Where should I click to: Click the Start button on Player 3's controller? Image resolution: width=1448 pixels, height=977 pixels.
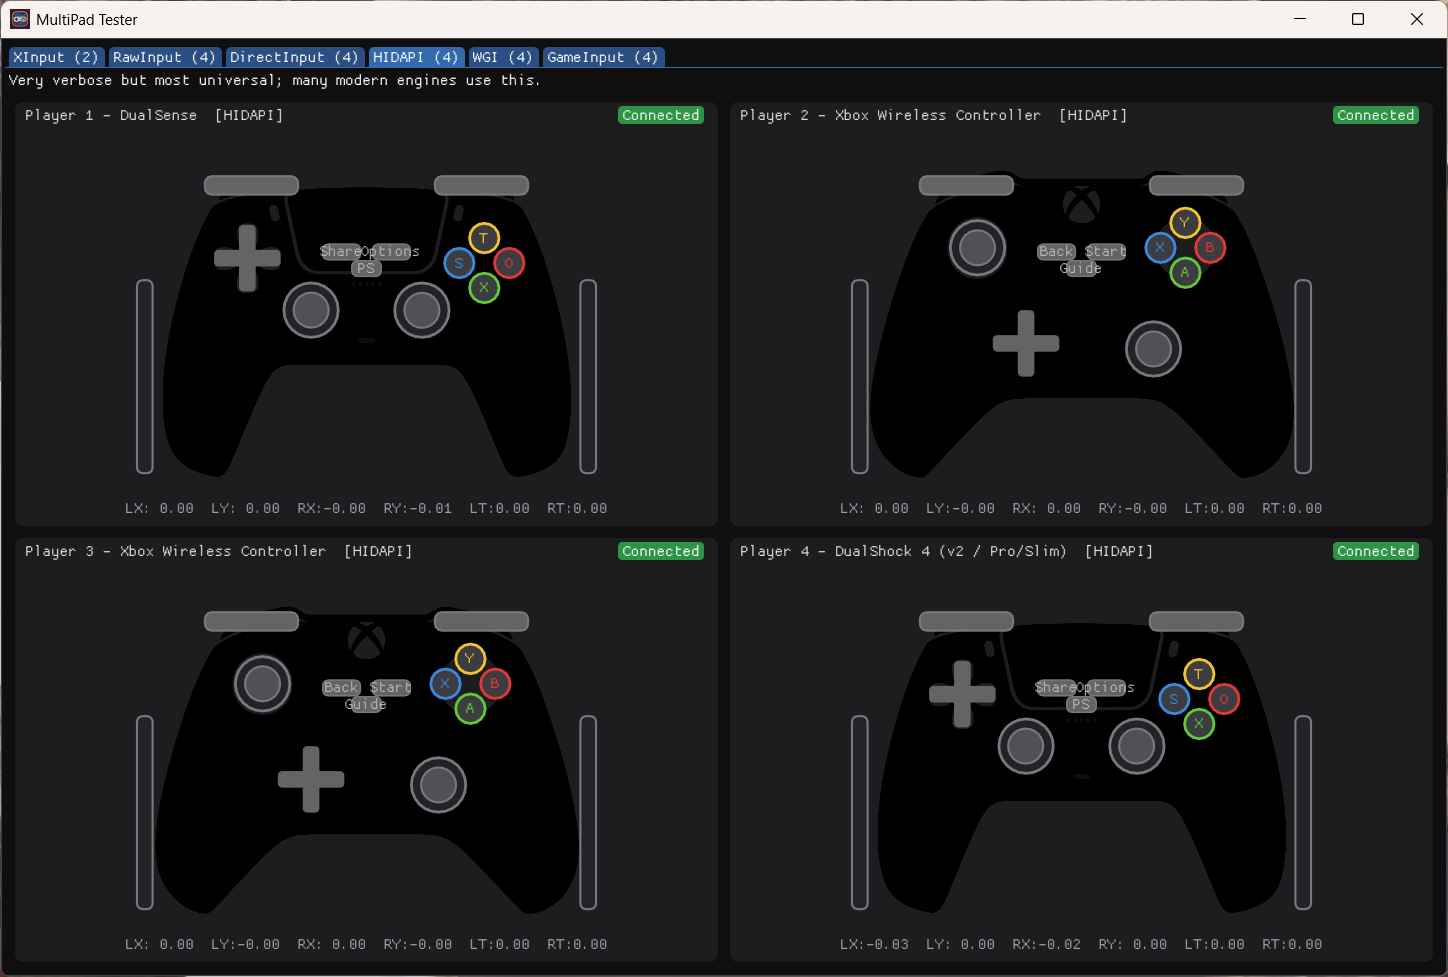coord(391,687)
